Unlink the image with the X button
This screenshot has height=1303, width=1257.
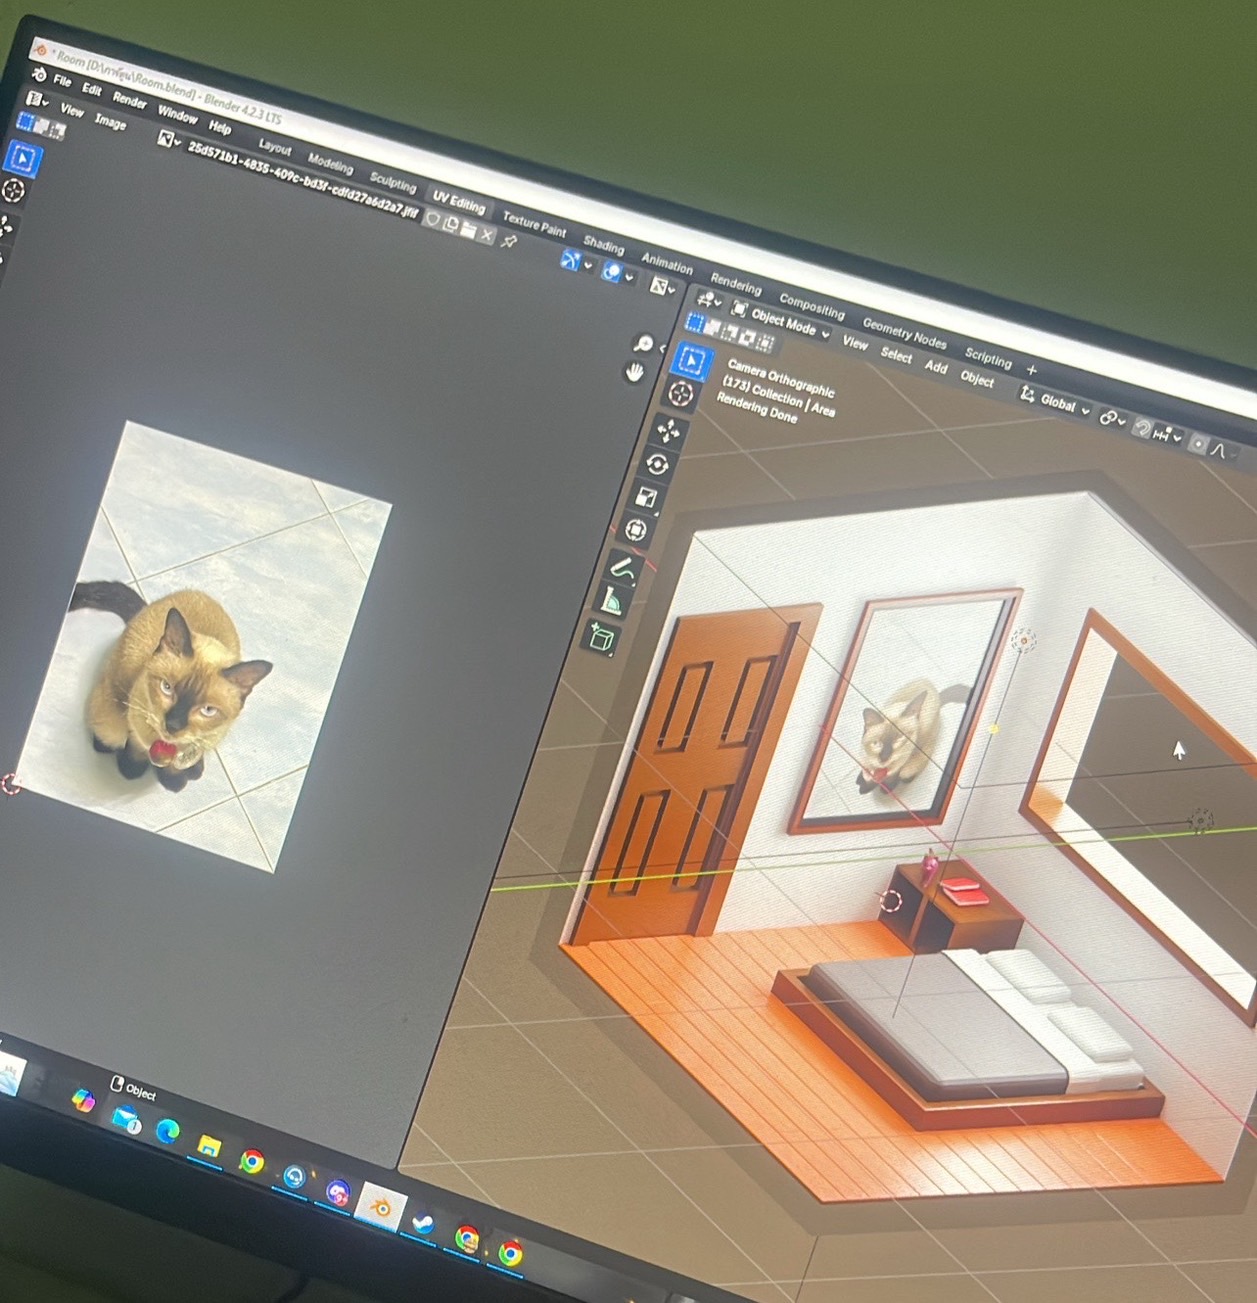tap(487, 235)
